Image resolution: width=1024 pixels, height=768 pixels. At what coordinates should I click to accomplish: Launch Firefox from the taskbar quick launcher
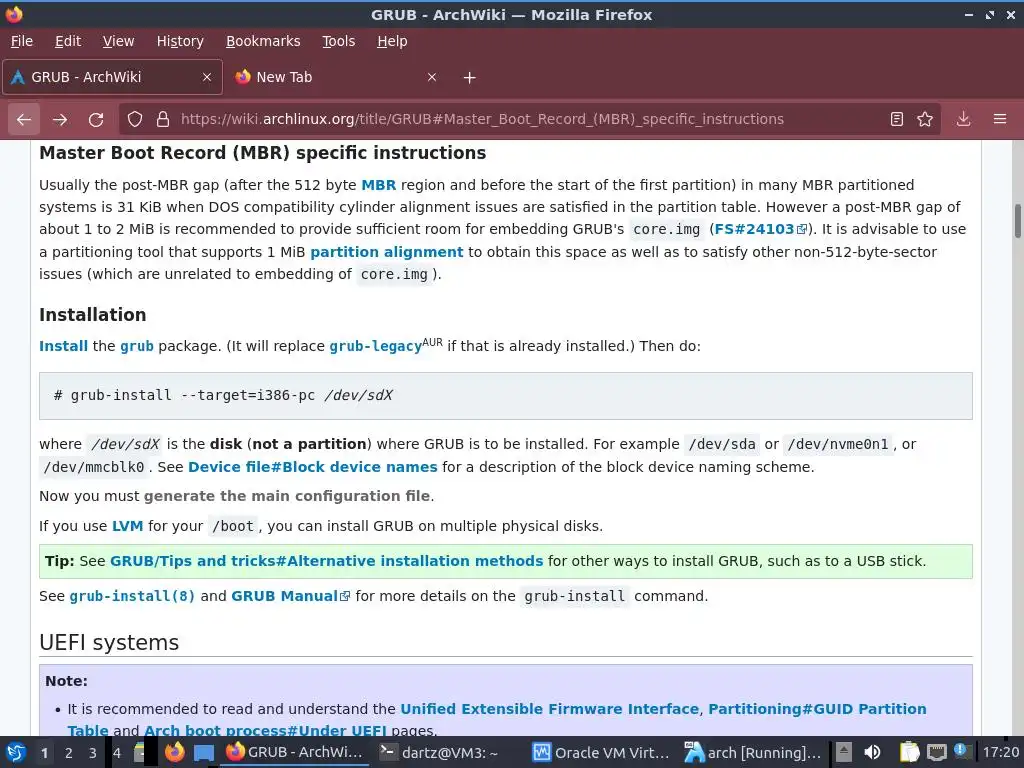[174, 752]
